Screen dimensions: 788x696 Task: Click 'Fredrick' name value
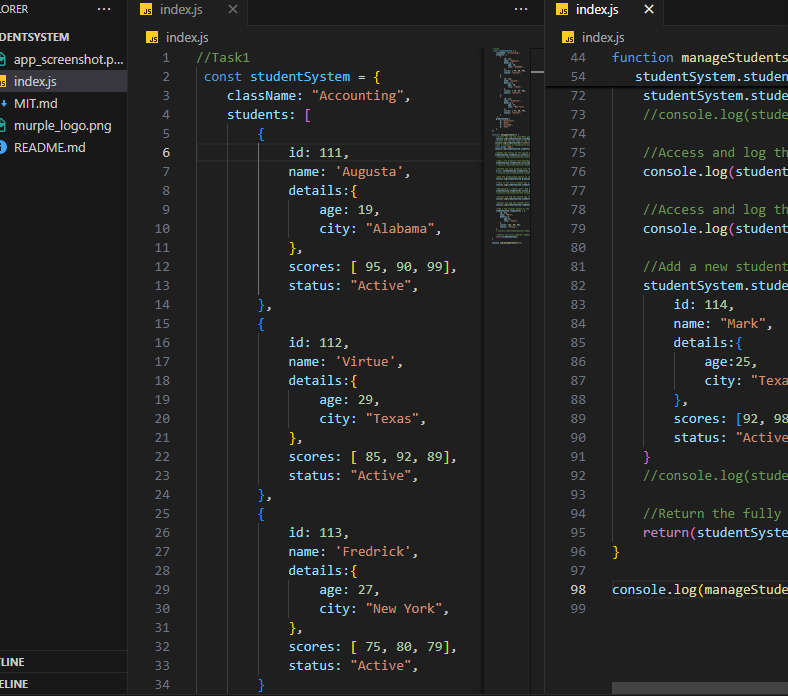coord(372,552)
